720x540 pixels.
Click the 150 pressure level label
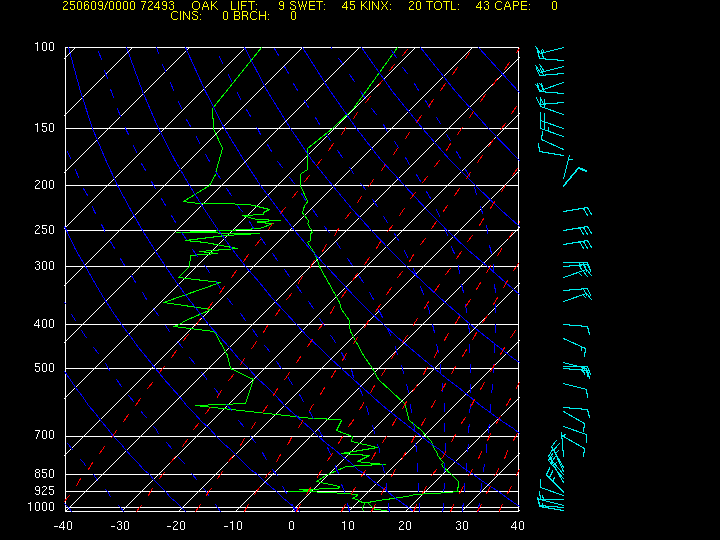pos(45,128)
